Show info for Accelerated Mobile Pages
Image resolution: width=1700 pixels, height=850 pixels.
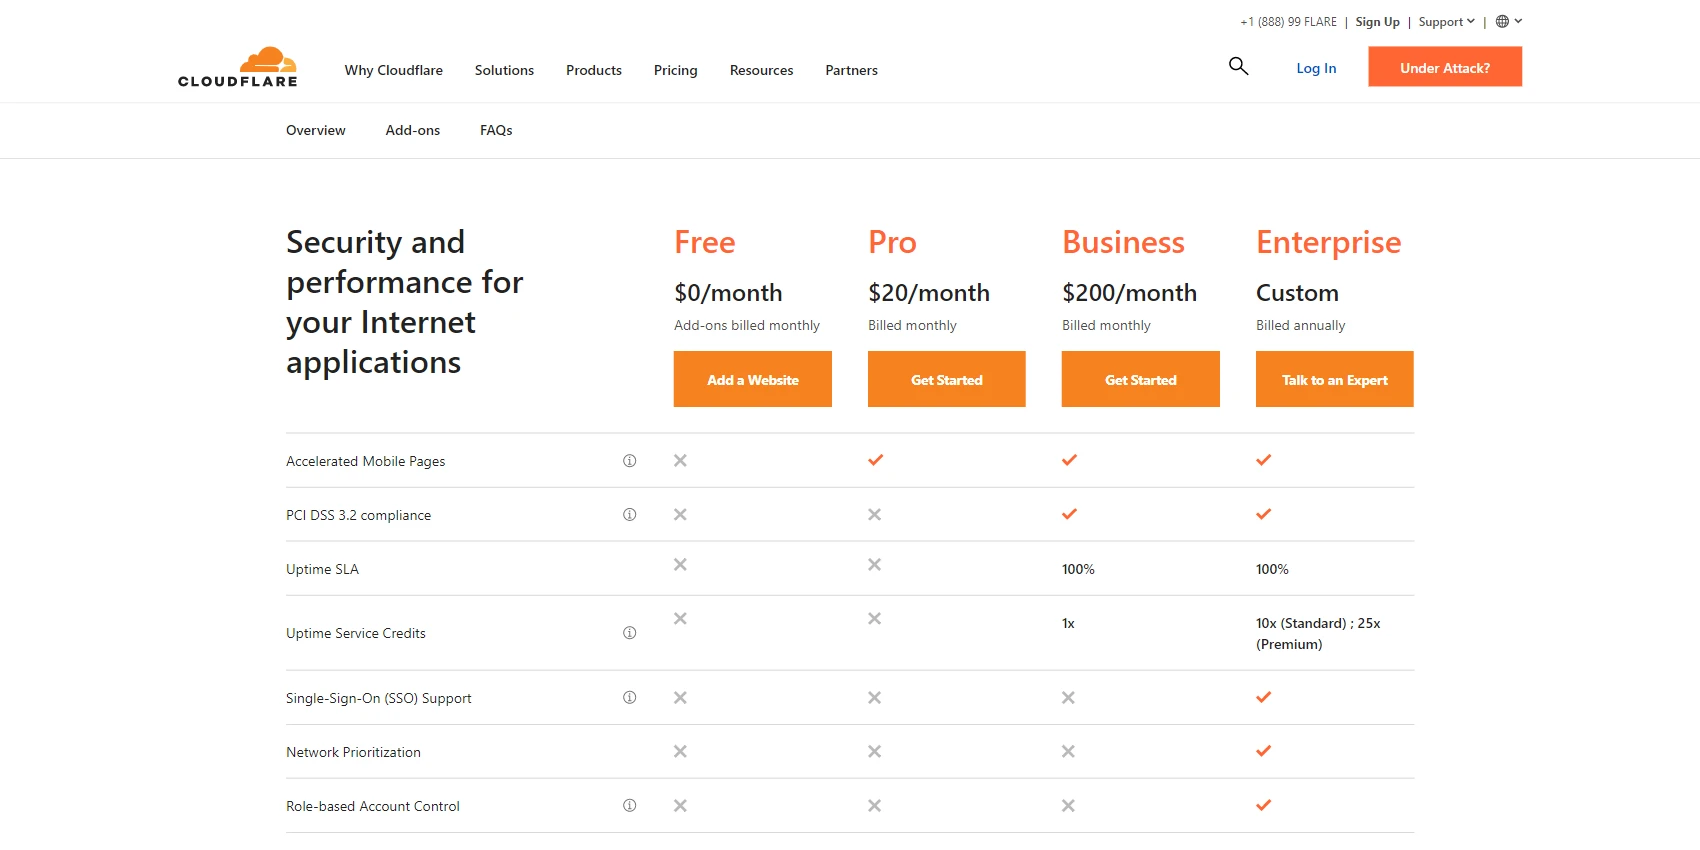630,461
